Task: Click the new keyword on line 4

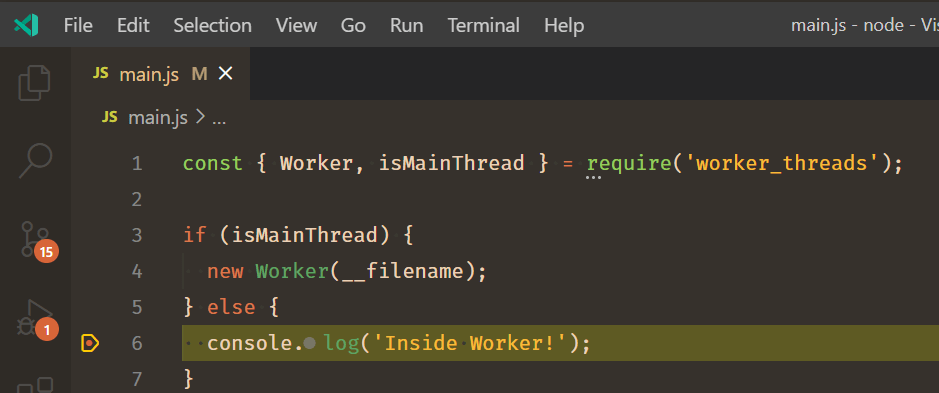Action: tap(225, 272)
